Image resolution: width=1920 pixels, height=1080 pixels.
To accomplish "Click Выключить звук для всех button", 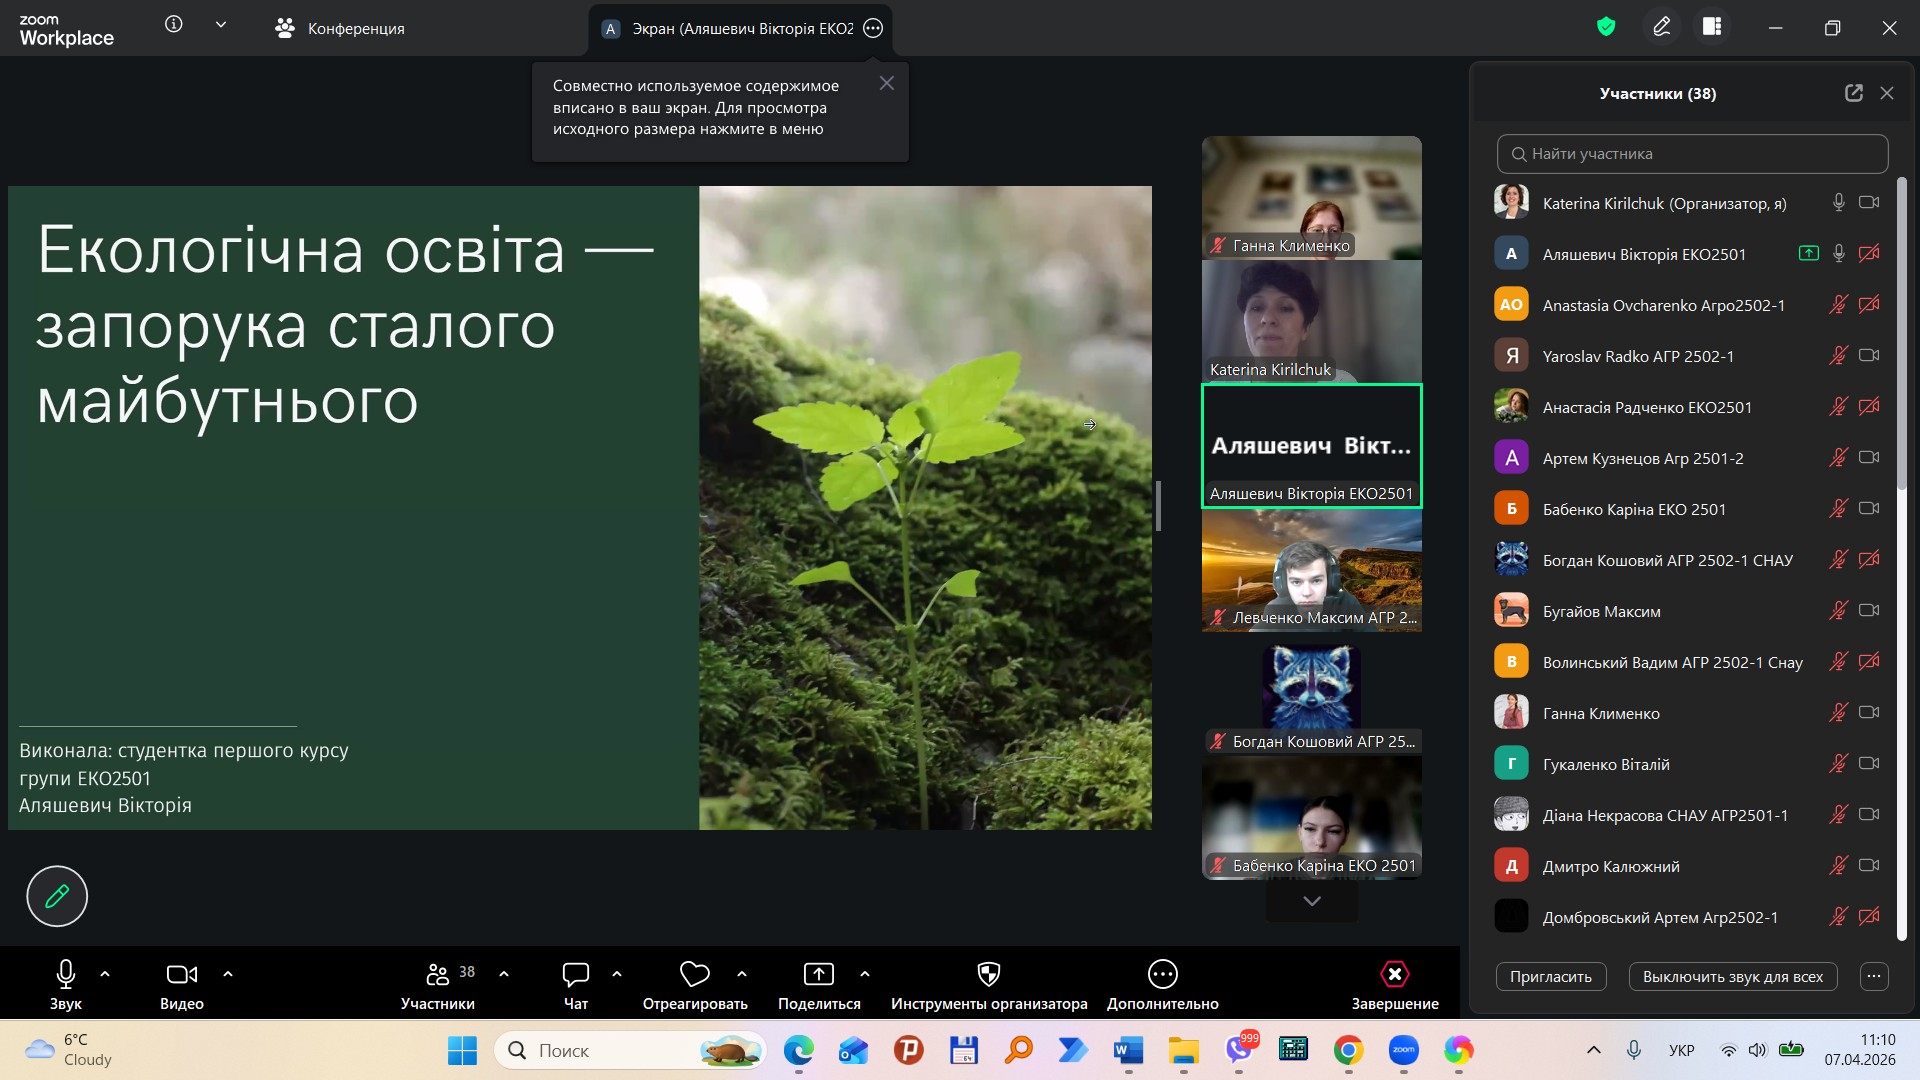I will (1732, 977).
